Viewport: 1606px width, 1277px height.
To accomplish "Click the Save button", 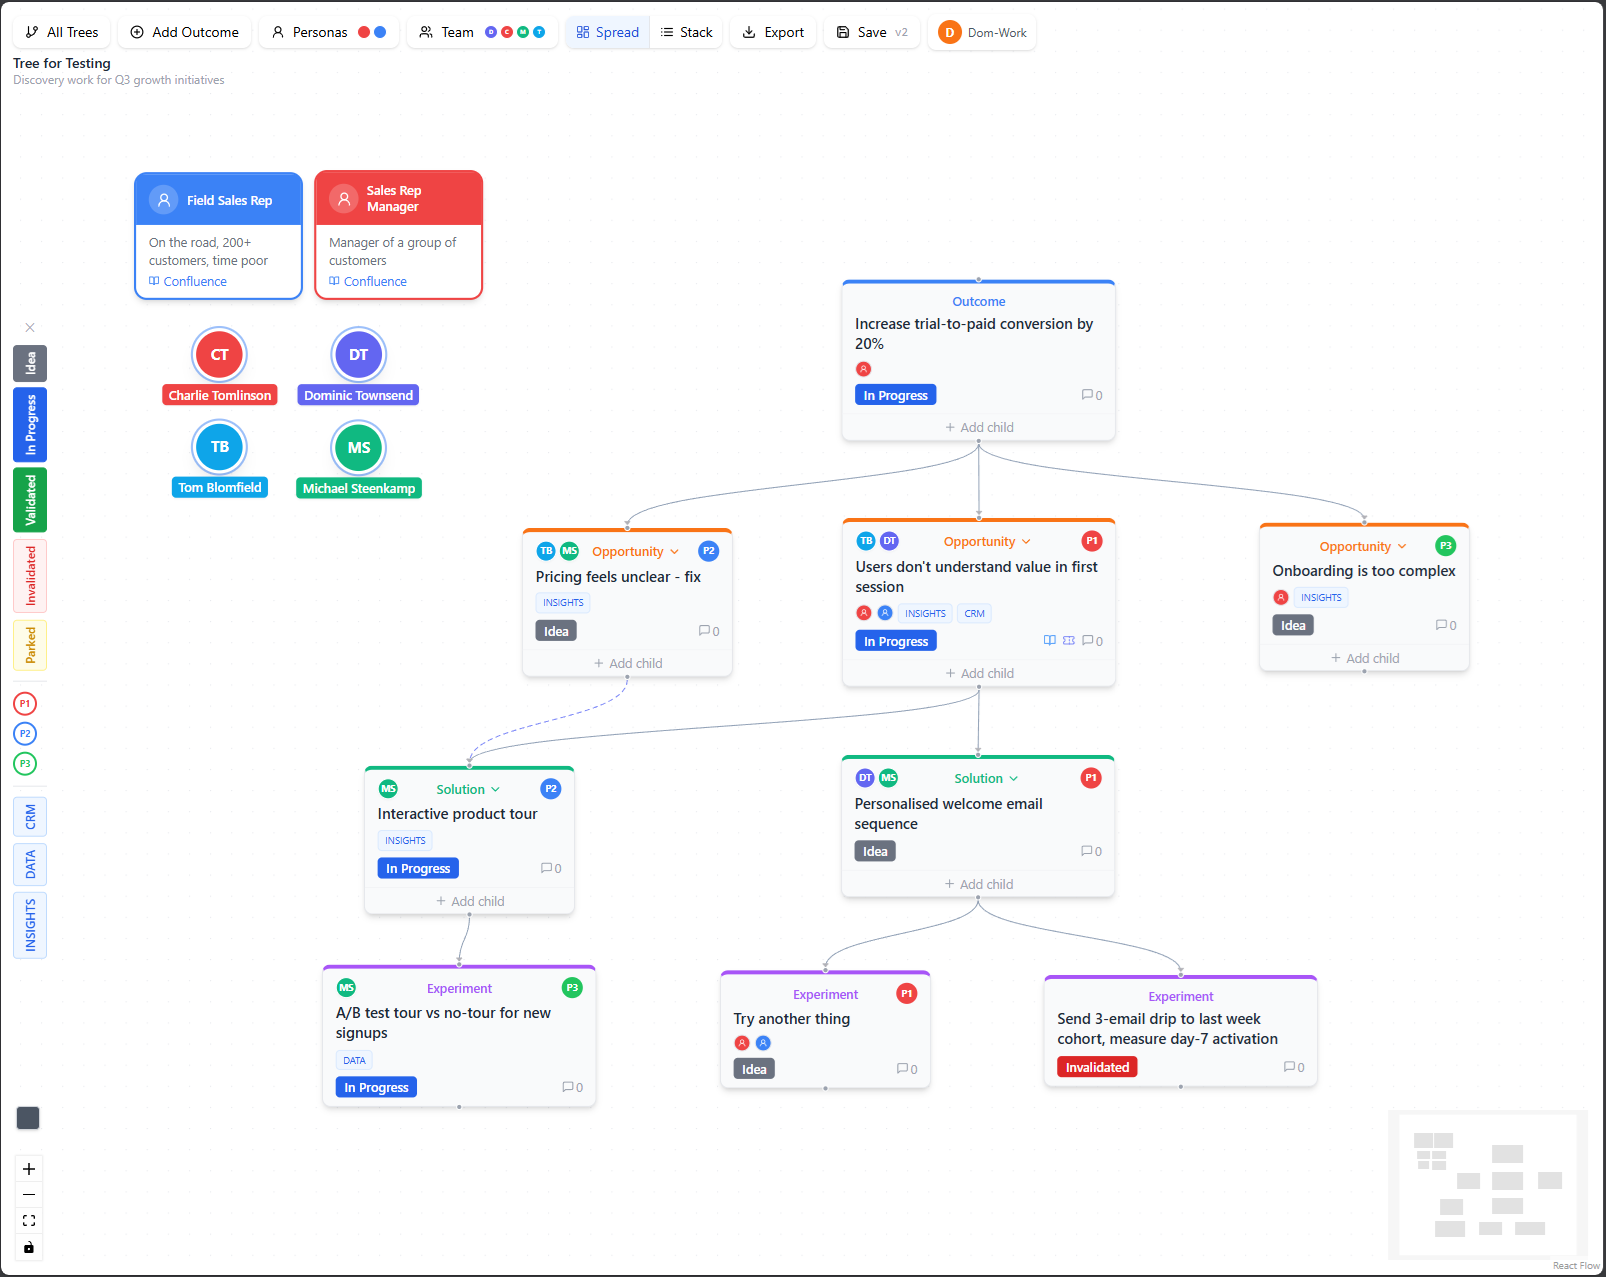I will pyautogui.click(x=872, y=32).
